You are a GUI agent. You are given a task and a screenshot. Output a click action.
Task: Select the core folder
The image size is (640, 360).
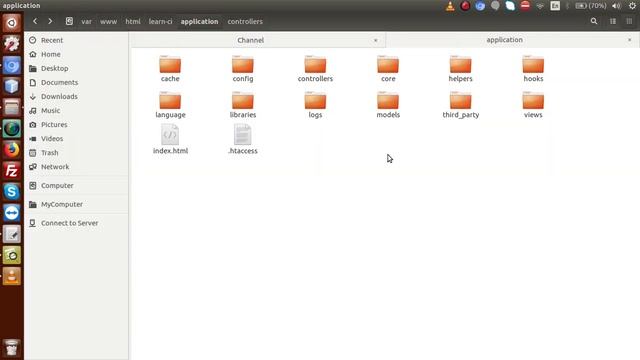pyautogui.click(x=388, y=69)
